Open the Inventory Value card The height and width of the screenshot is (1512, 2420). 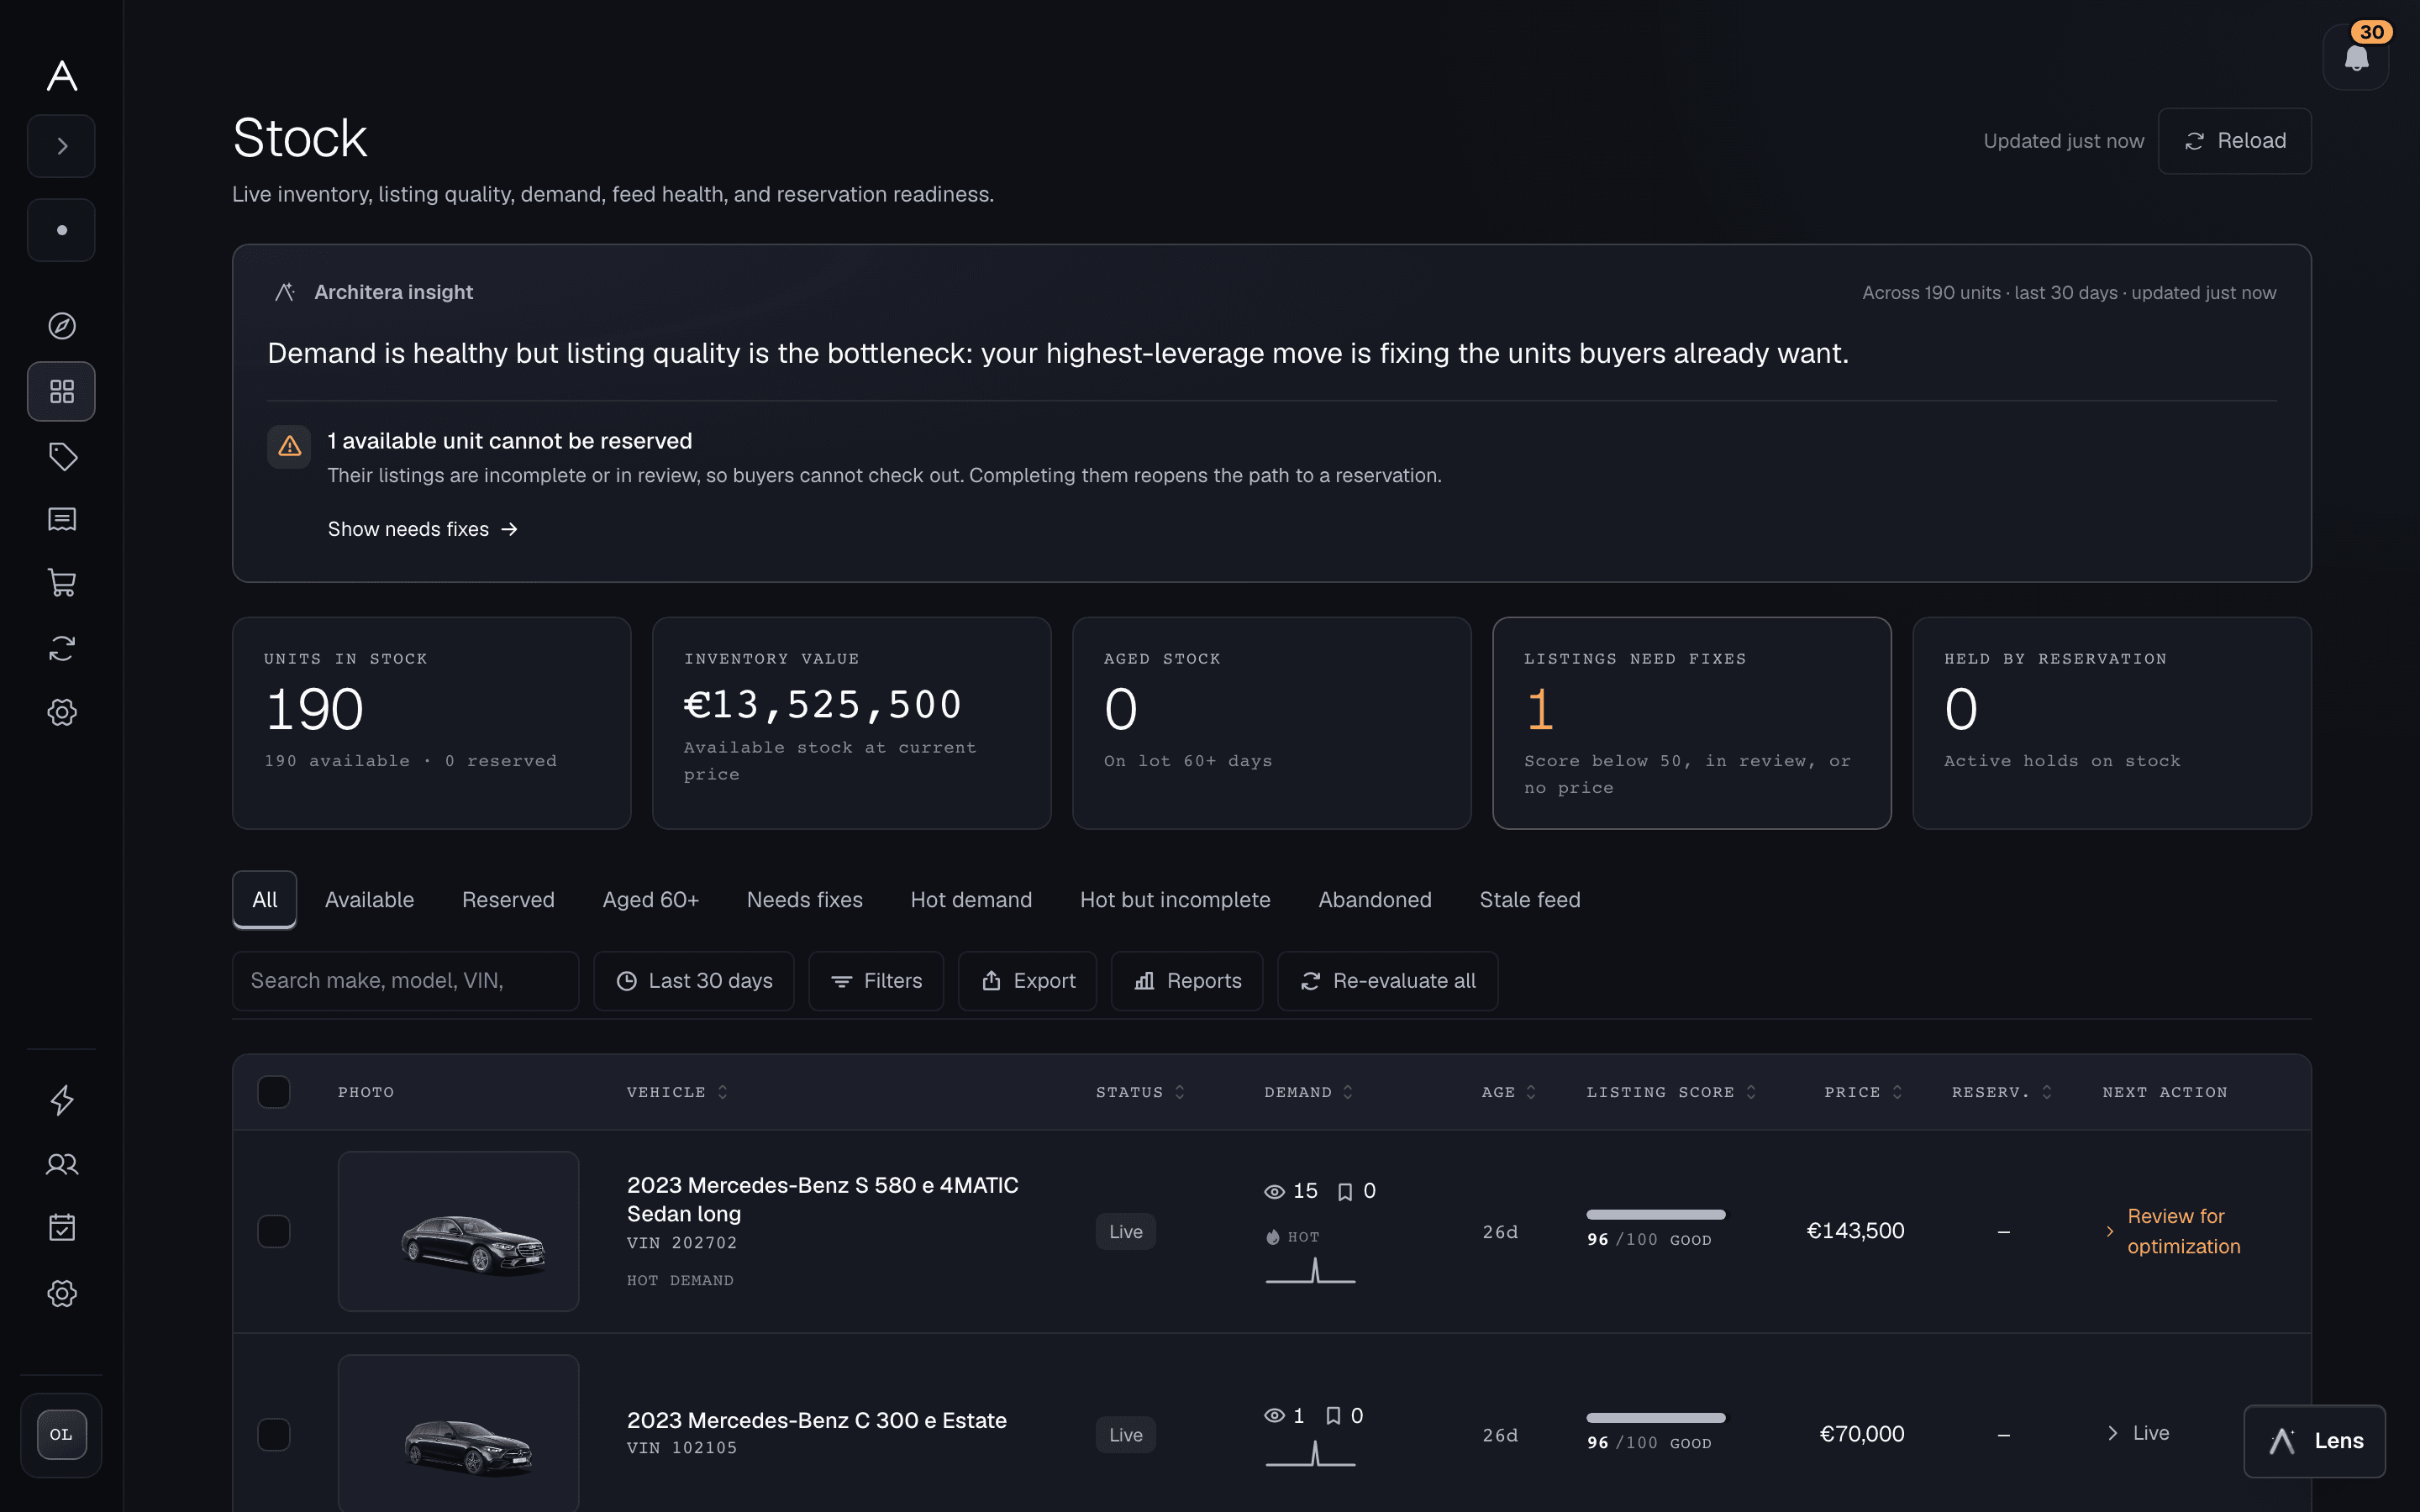pos(852,723)
